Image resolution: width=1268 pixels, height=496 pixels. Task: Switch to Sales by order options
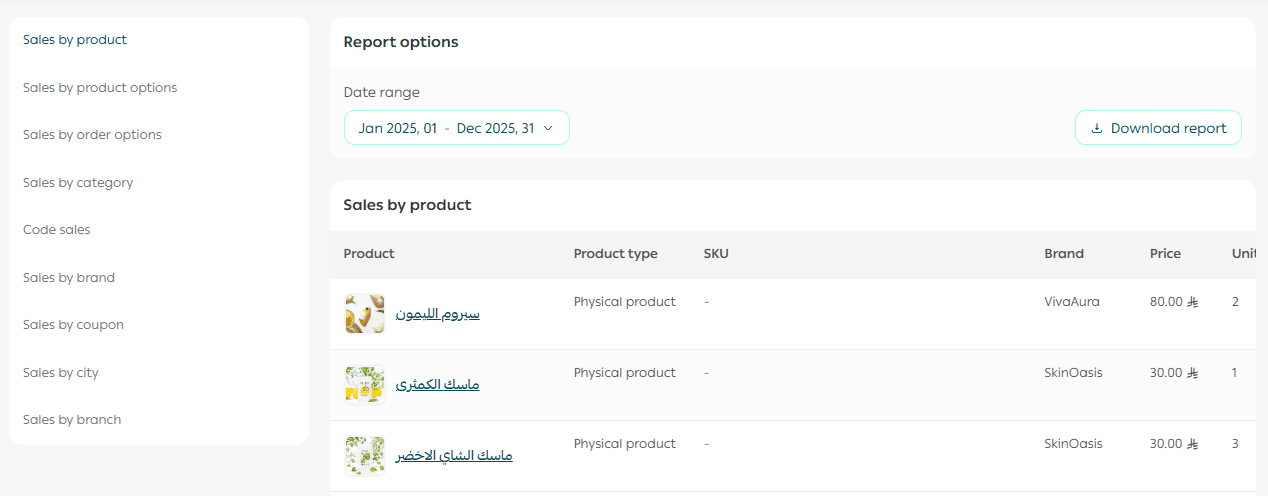[92, 135]
